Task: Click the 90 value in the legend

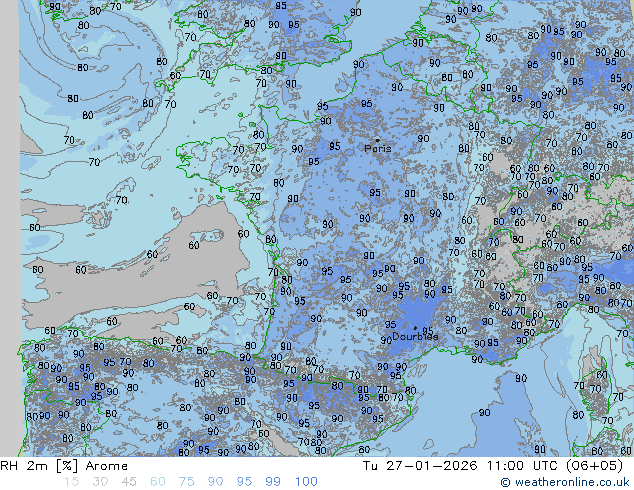Action: point(215,482)
